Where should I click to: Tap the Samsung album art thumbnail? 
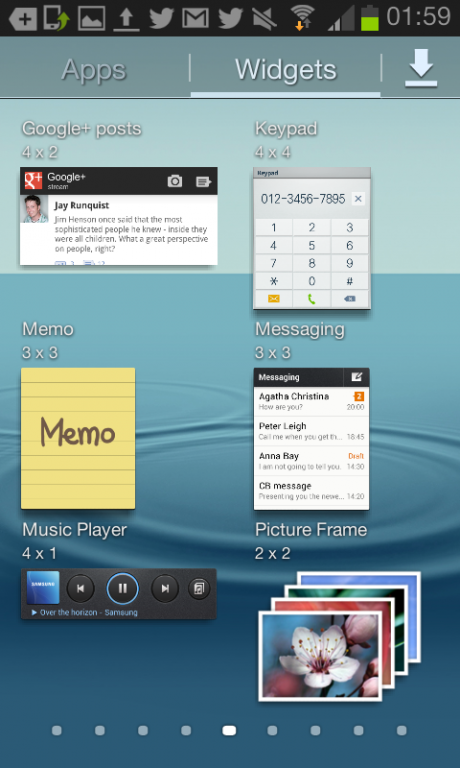(x=43, y=587)
